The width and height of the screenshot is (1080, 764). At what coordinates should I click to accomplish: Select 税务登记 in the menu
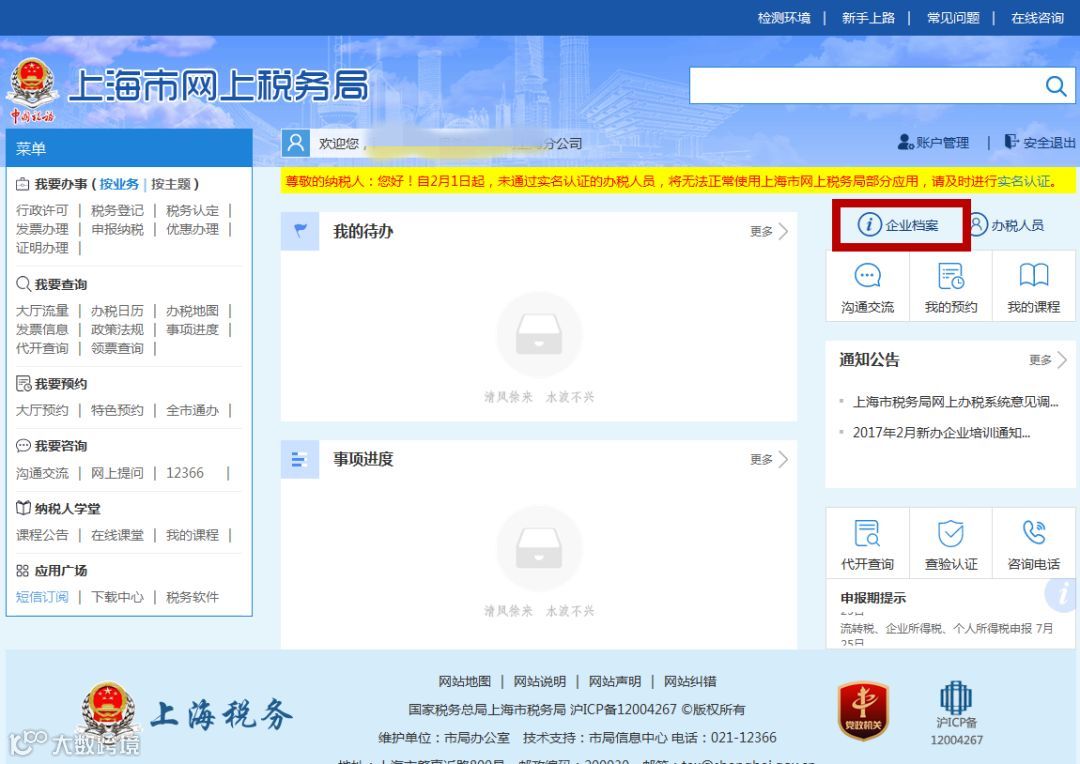coord(117,210)
